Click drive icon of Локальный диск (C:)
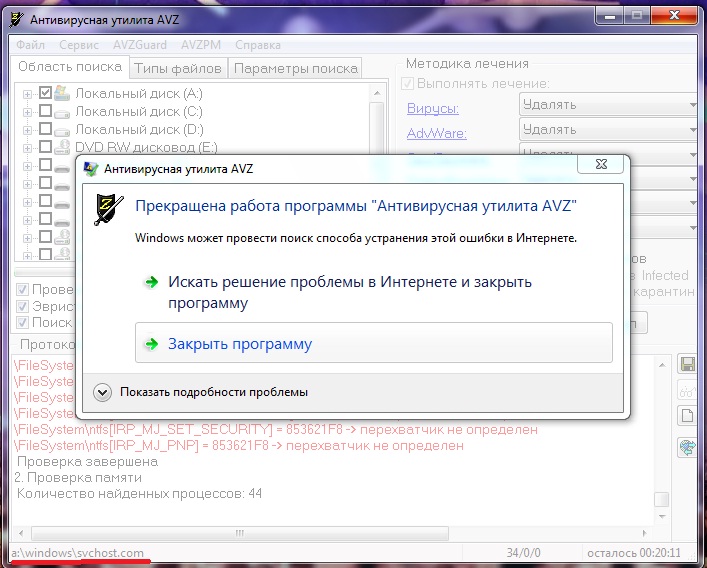This screenshot has width=707, height=568. (x=62, y=113)
